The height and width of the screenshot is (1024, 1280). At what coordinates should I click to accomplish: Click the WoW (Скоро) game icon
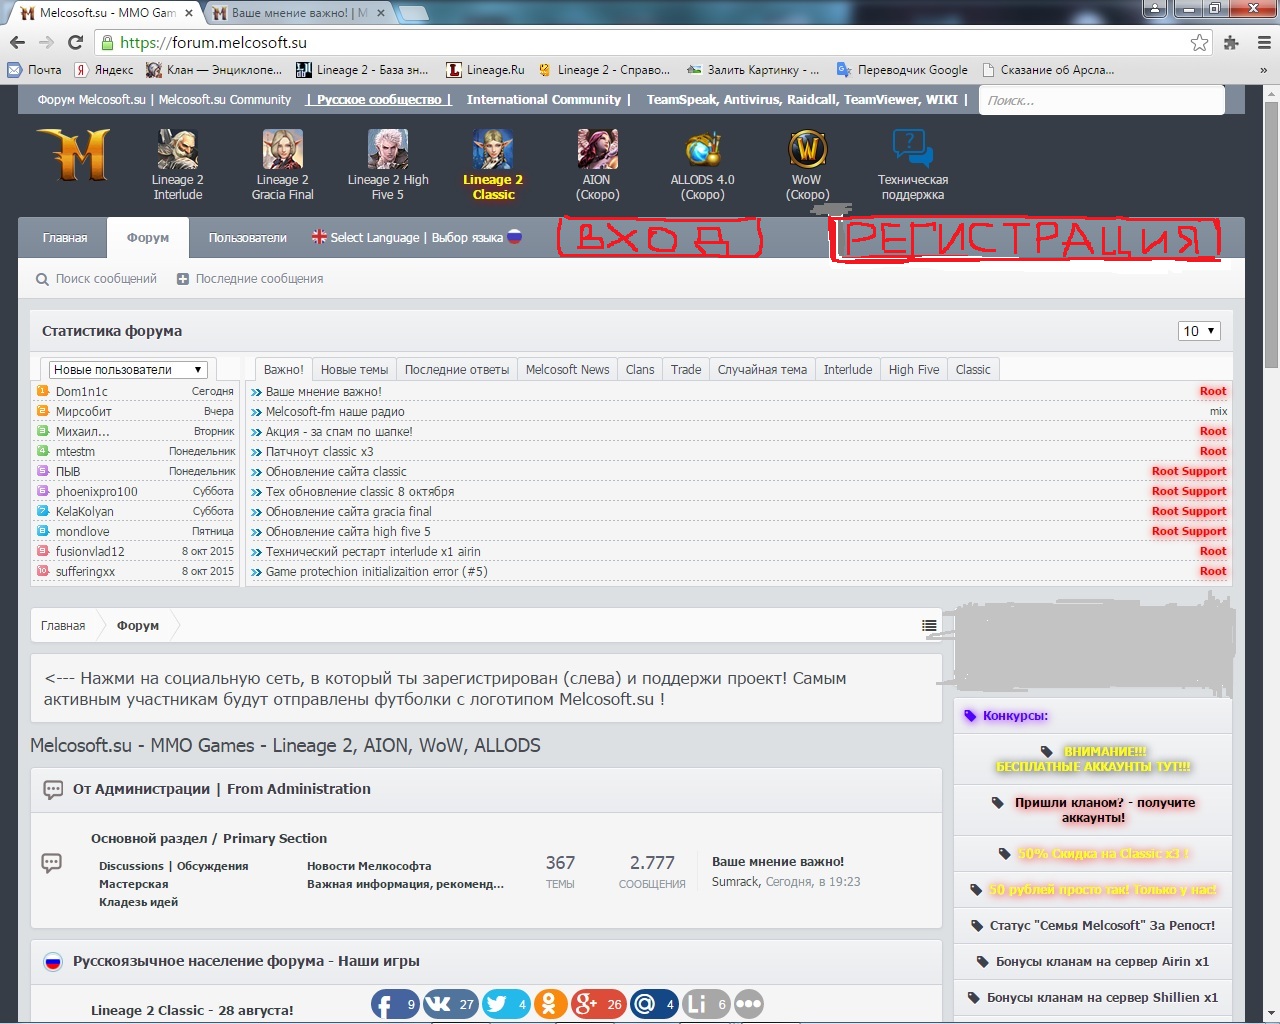(807, 150)
